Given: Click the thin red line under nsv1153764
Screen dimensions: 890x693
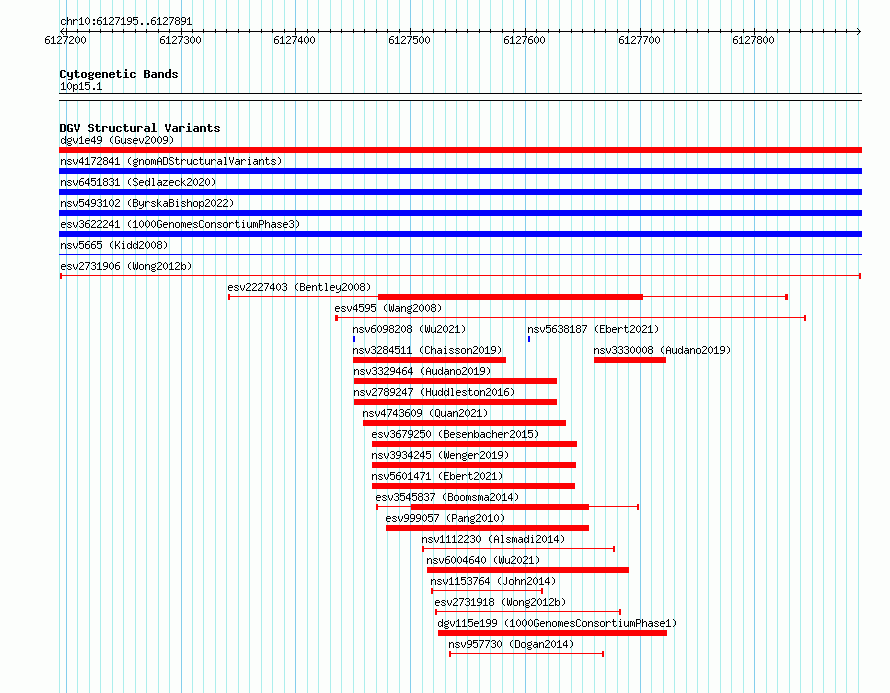Looking at the screenshot, I should [487, 591].
